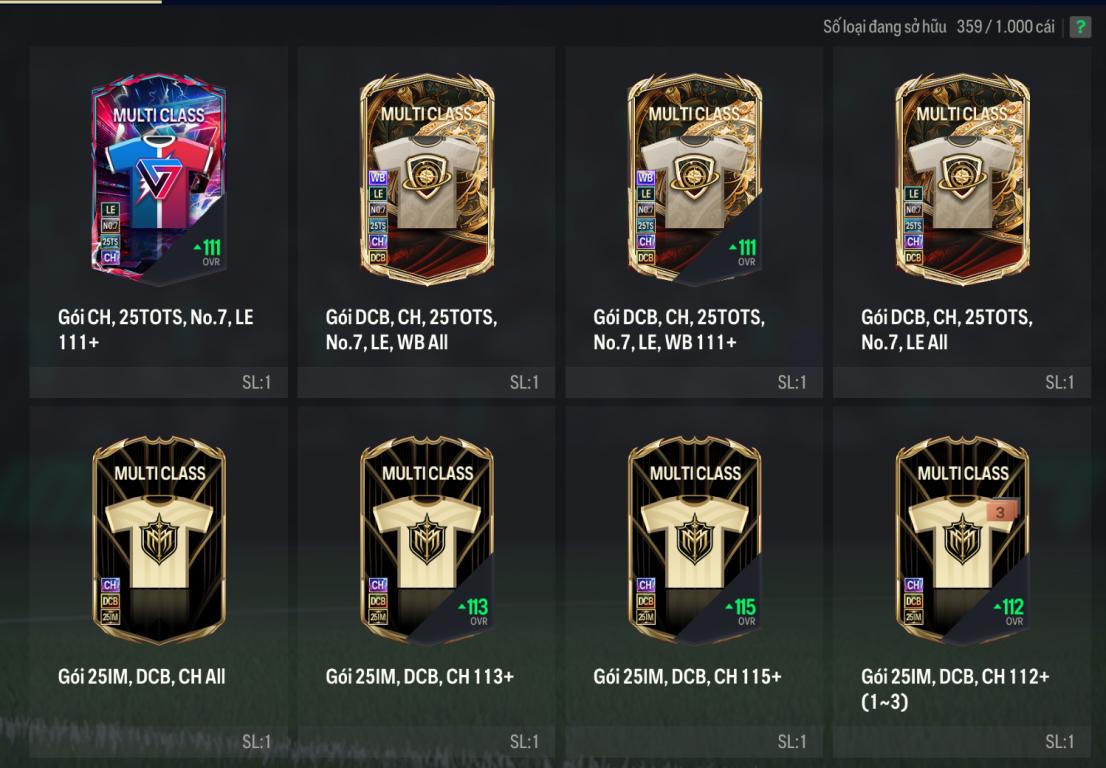This screenshot has height=768, width=1106.
Task: Click the green question mark help icon
Action: pos(1079,28)
